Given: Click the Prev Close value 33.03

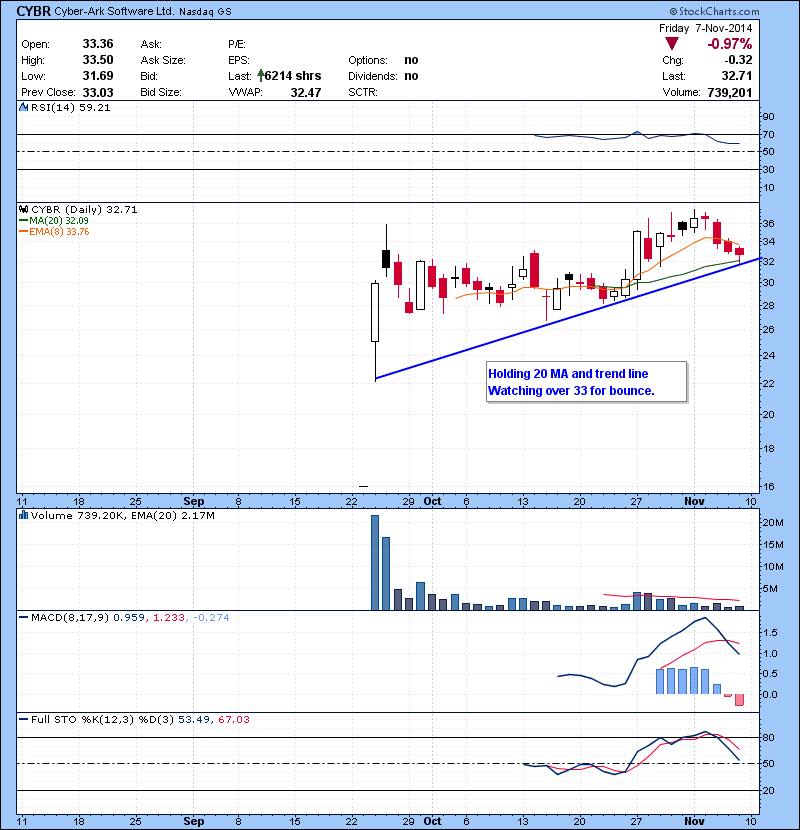Looking at the screenshot, I should 98,93.
